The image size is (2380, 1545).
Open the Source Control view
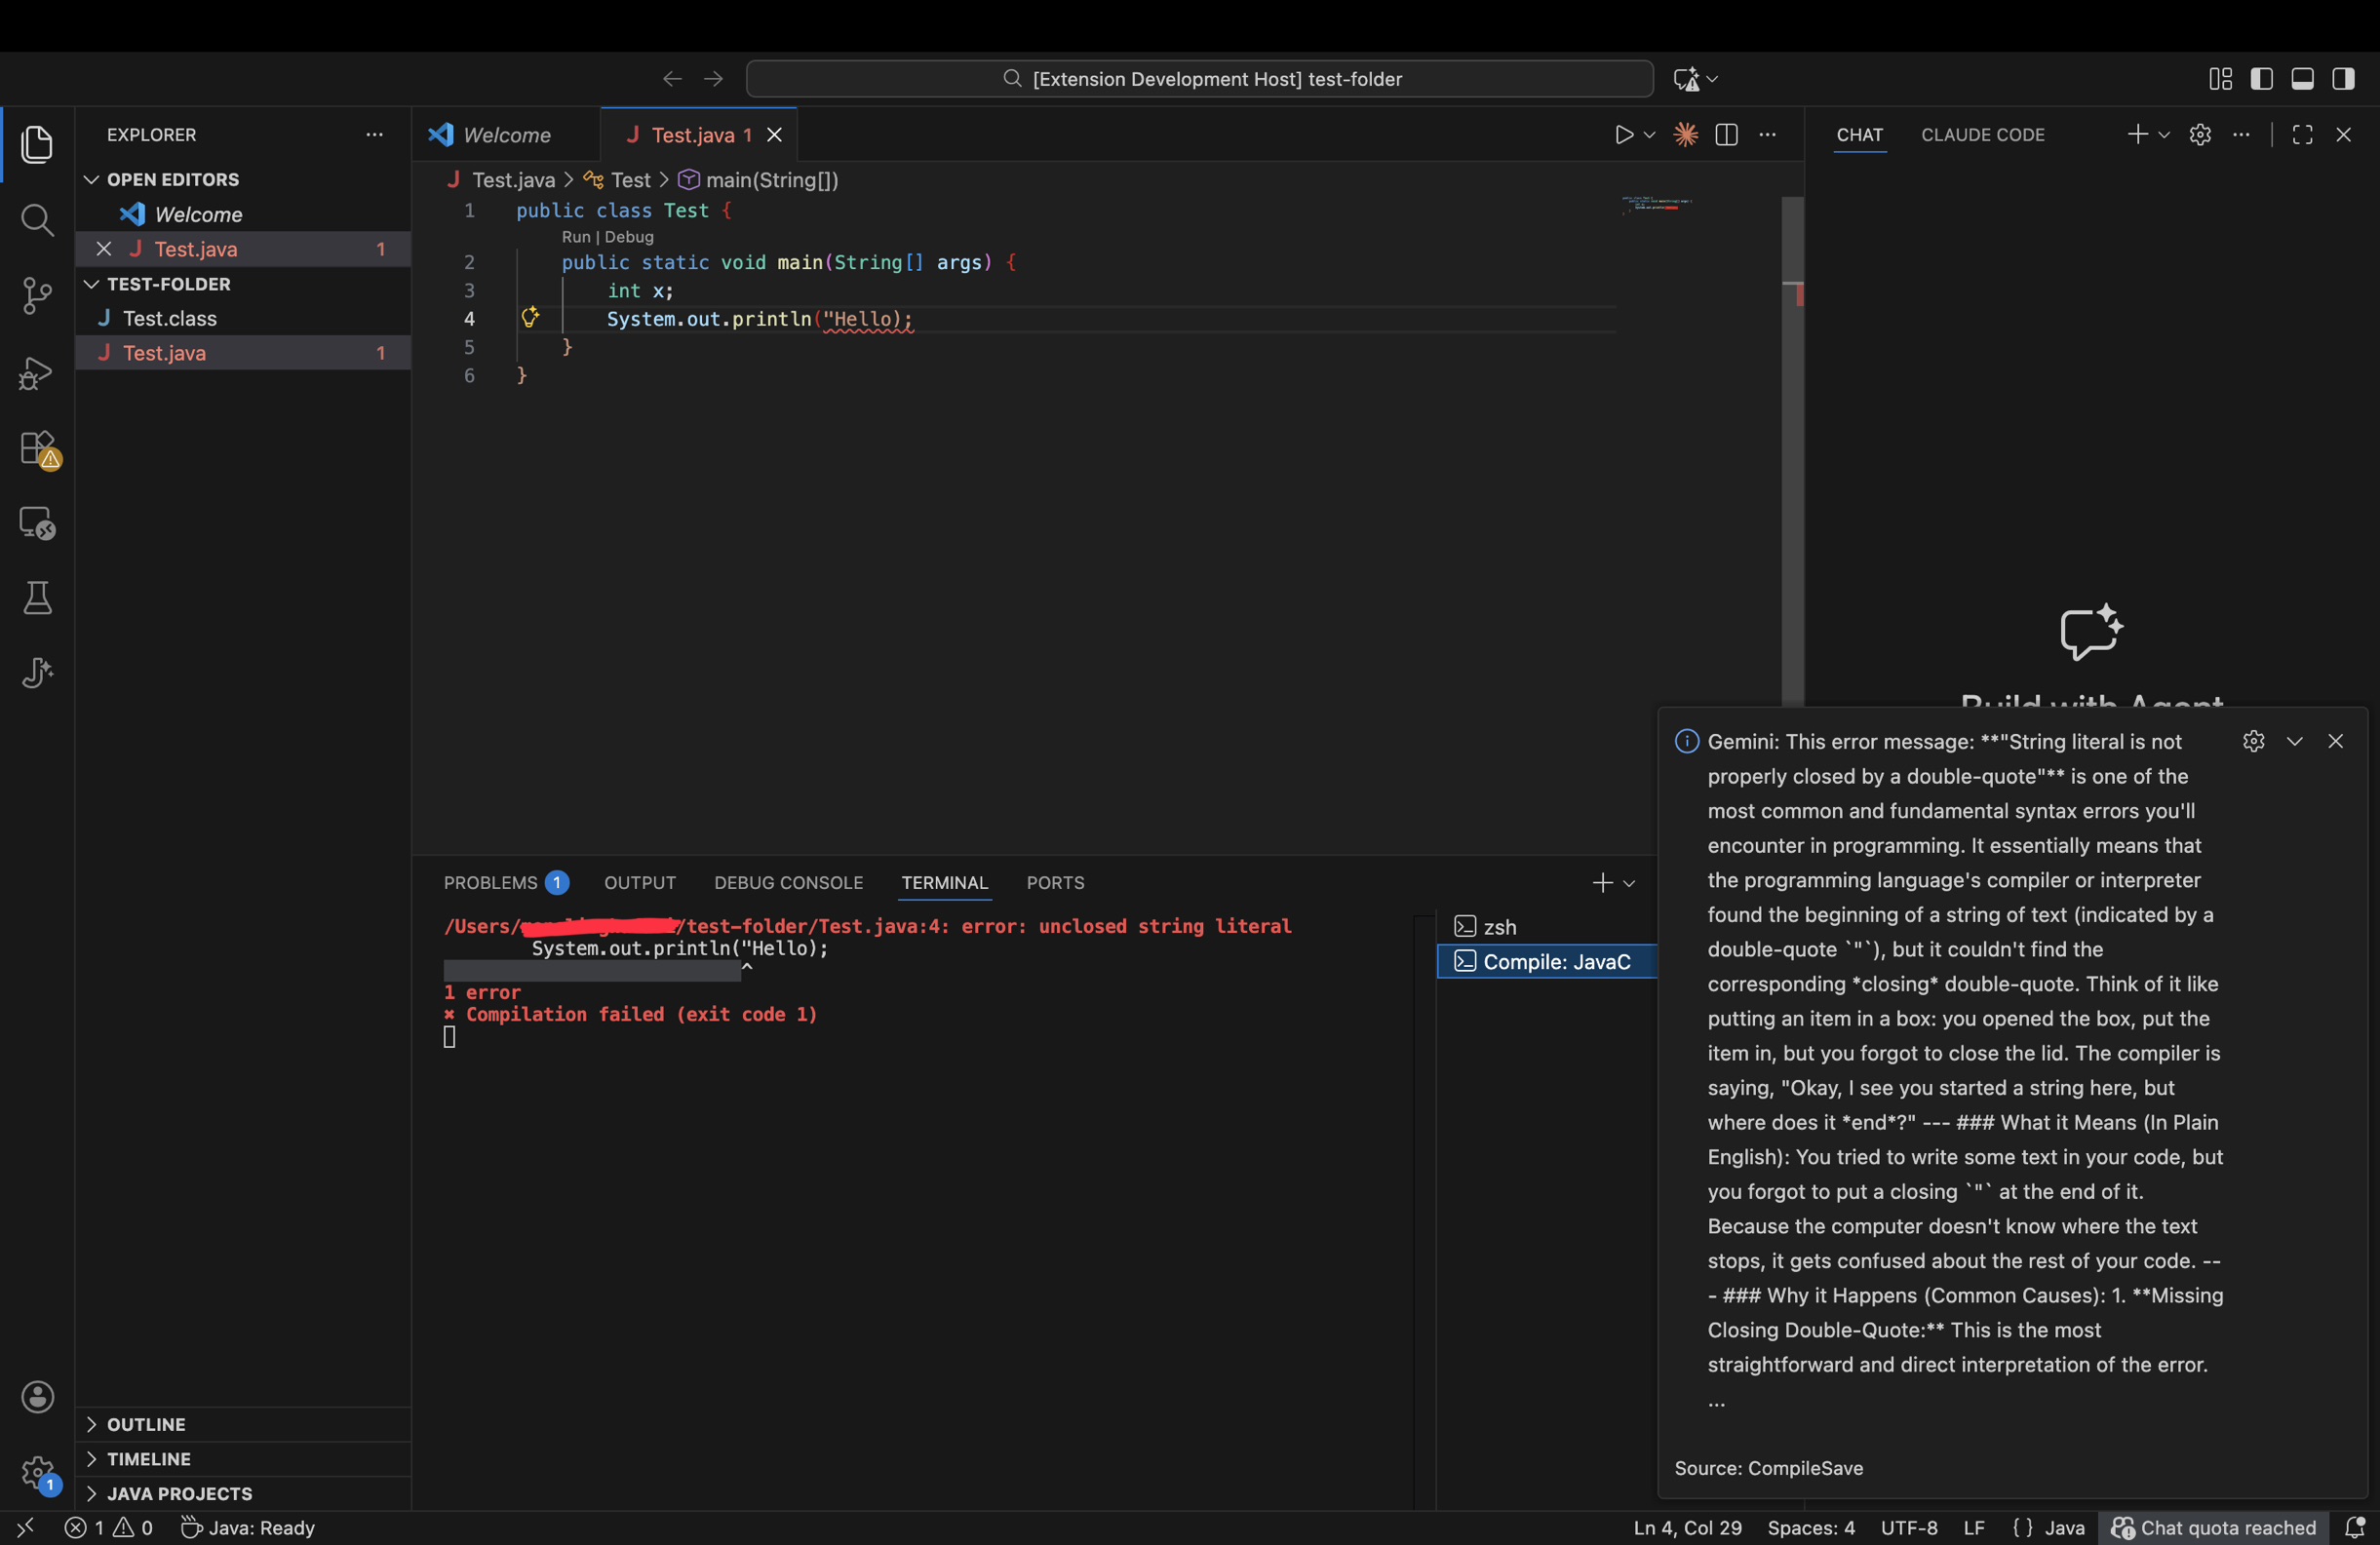37,295
